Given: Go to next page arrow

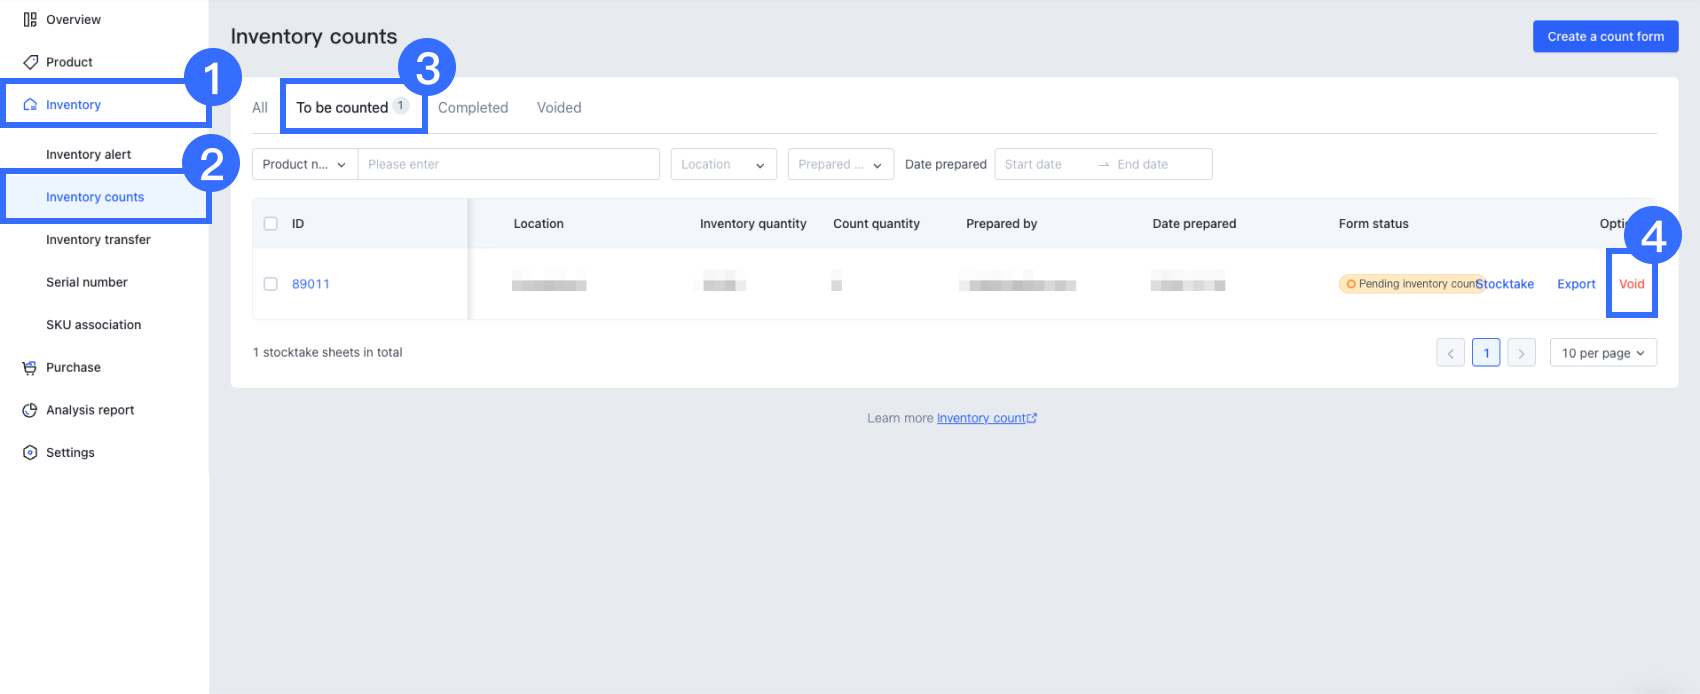Looking at the screenshot, I should (x=1521, y=353).
